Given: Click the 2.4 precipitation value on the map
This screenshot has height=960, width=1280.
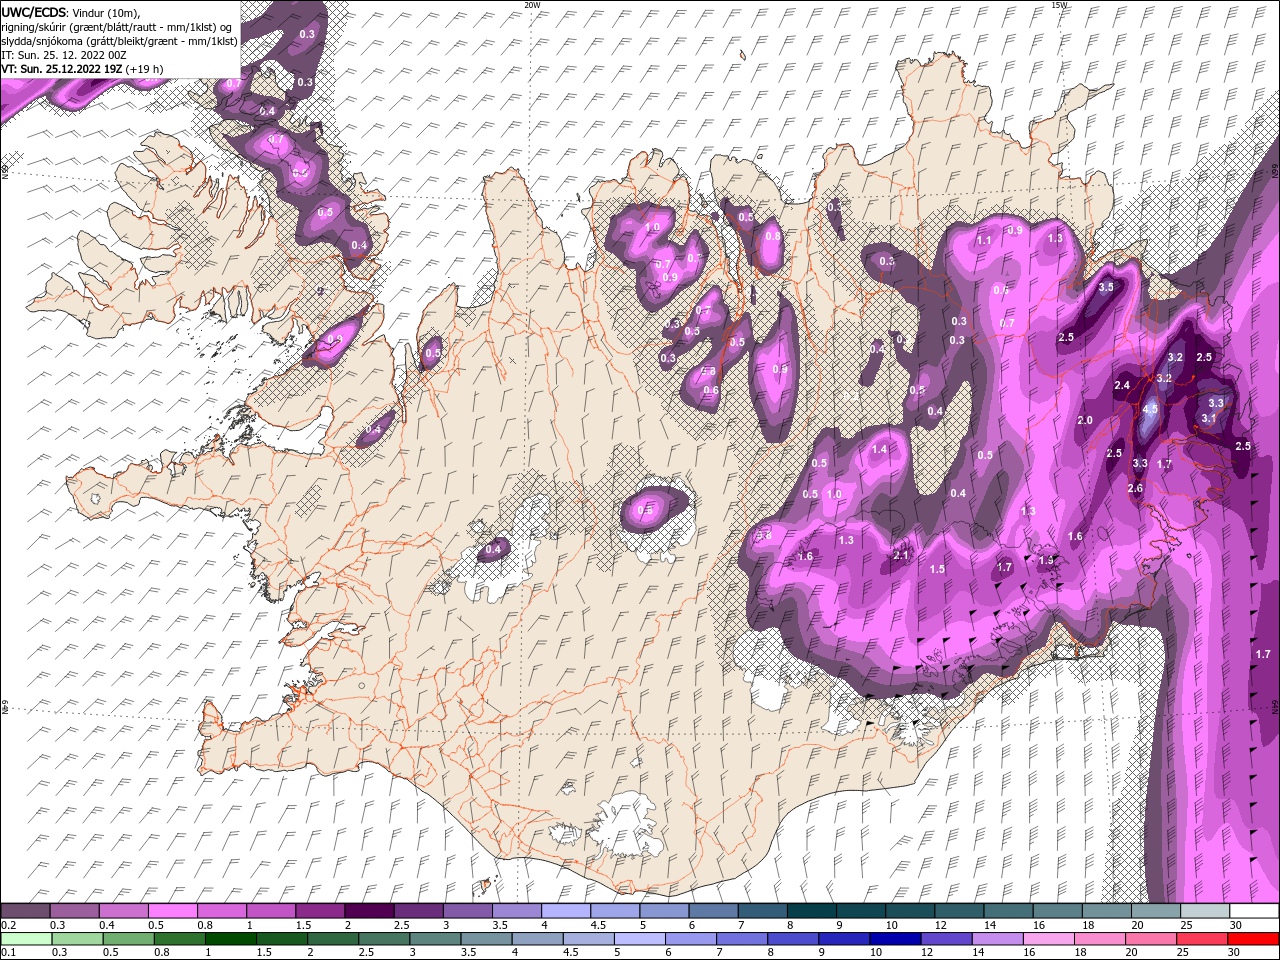Looking at the screenshot, I should pos(1122,385).
